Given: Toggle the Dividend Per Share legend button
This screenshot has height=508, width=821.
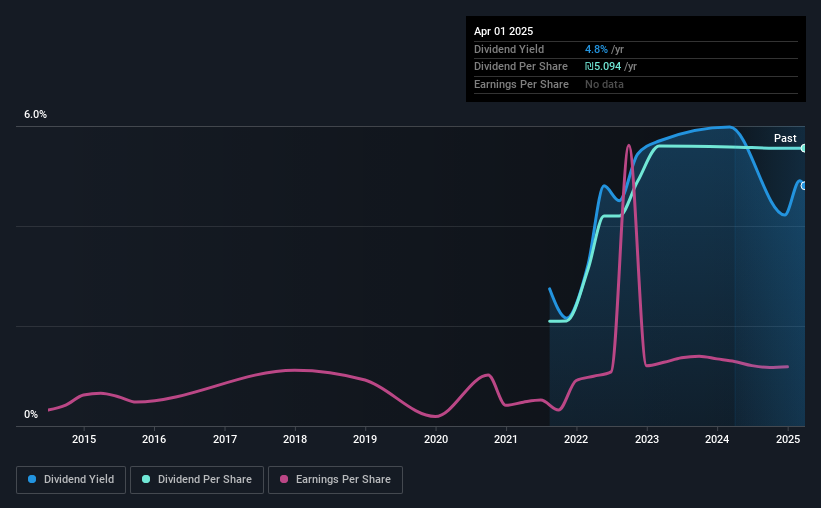Looking at the screenshot, I should pyautogui.click(x=197, y=480).
